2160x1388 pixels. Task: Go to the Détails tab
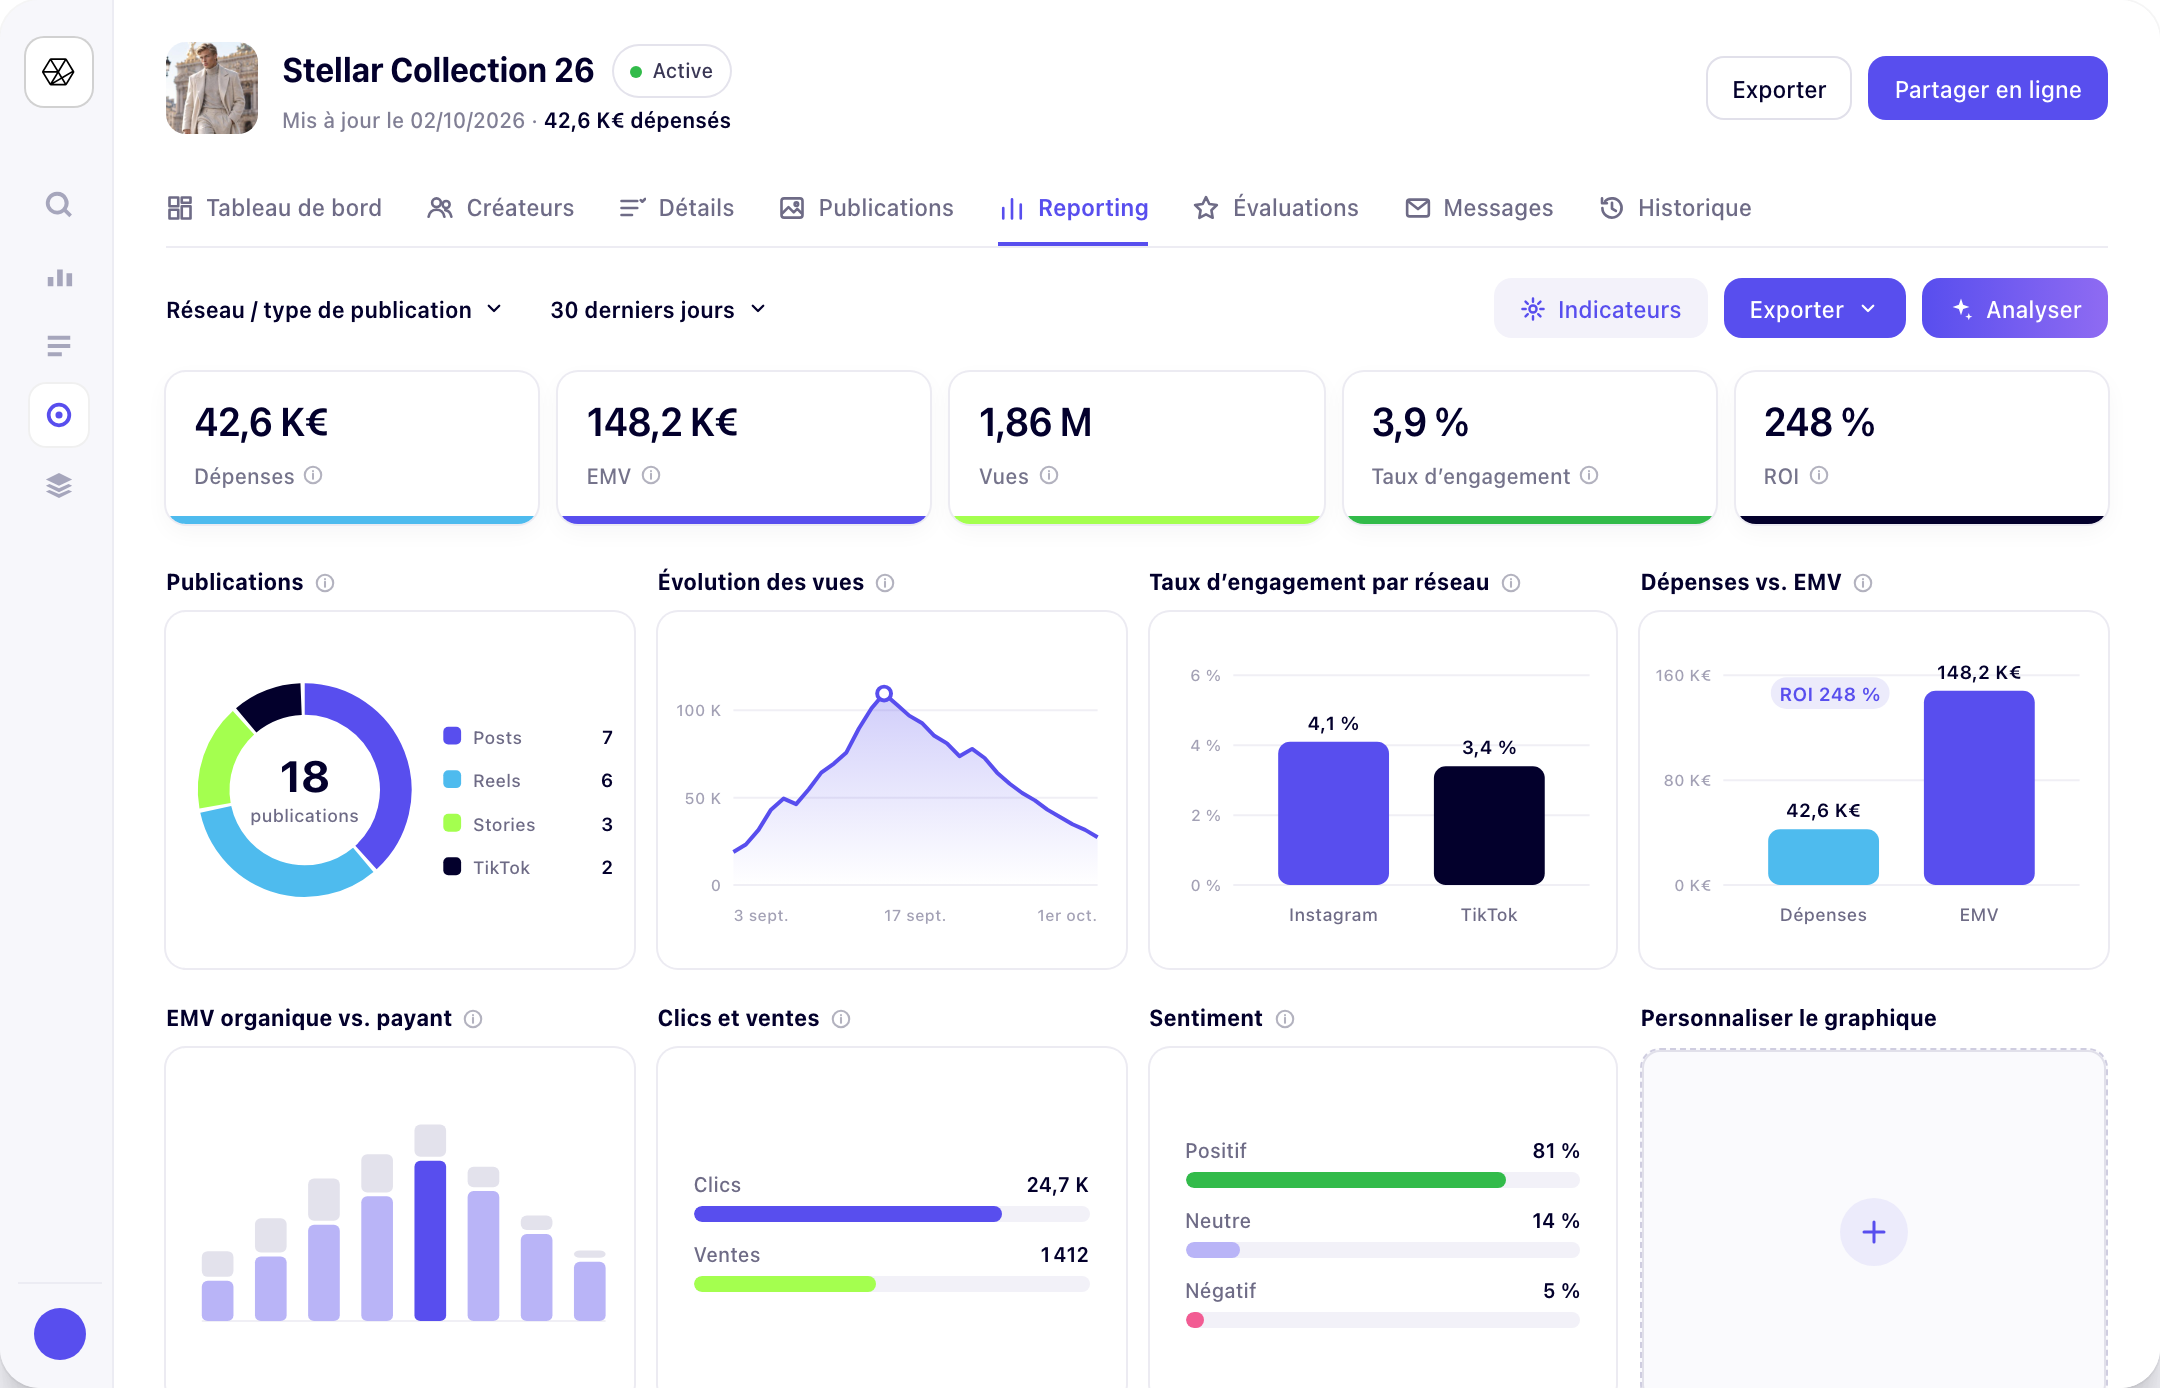point(677,208)
